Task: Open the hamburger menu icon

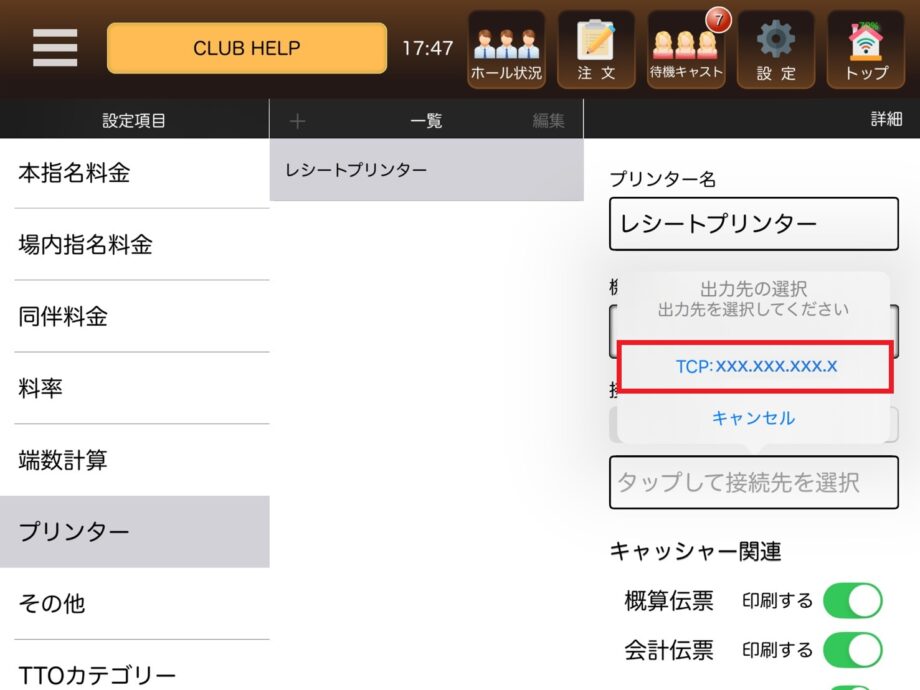Action: pos(55,48)
